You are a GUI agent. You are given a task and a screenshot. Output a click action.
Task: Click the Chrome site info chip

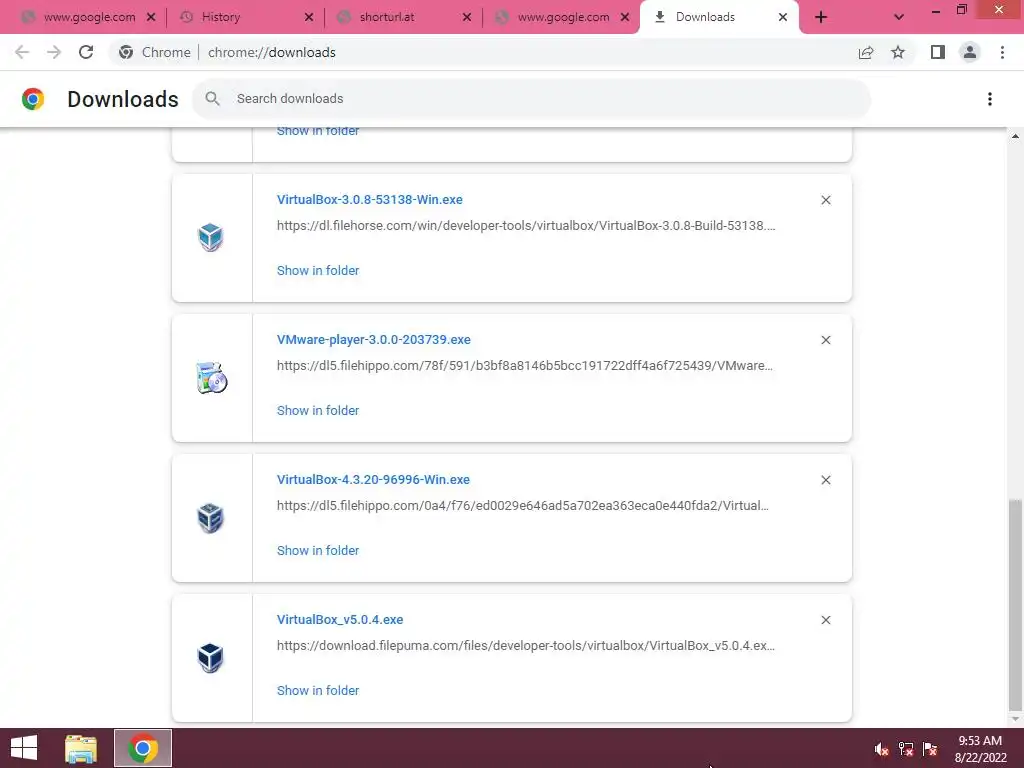(x=155, y=52)
